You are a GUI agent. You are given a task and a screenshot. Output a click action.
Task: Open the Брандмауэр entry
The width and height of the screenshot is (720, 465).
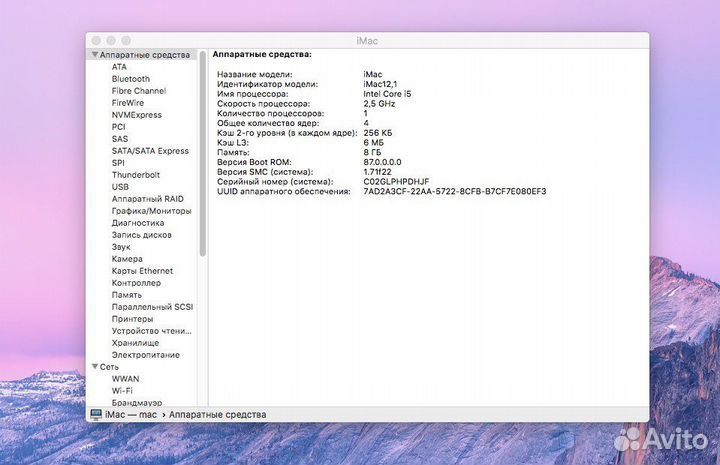point(137,403)
